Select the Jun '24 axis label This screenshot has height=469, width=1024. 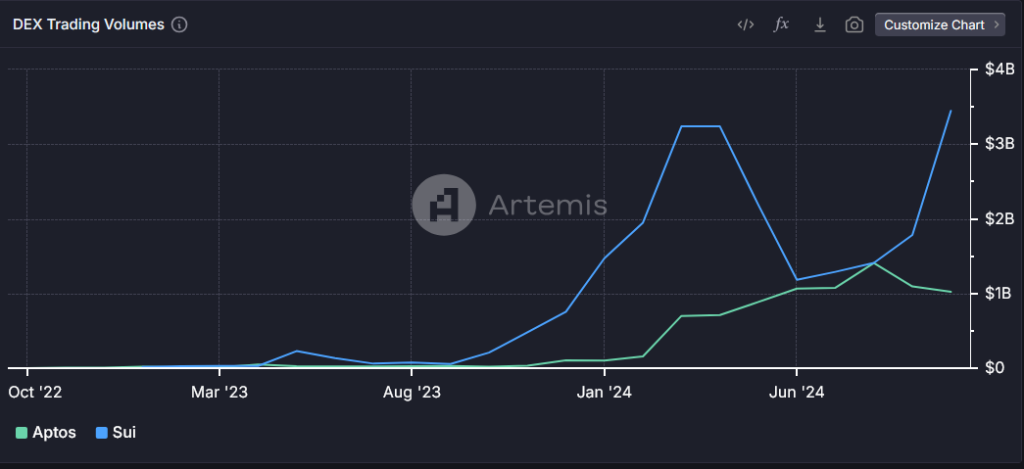click(x=796, y=393)
